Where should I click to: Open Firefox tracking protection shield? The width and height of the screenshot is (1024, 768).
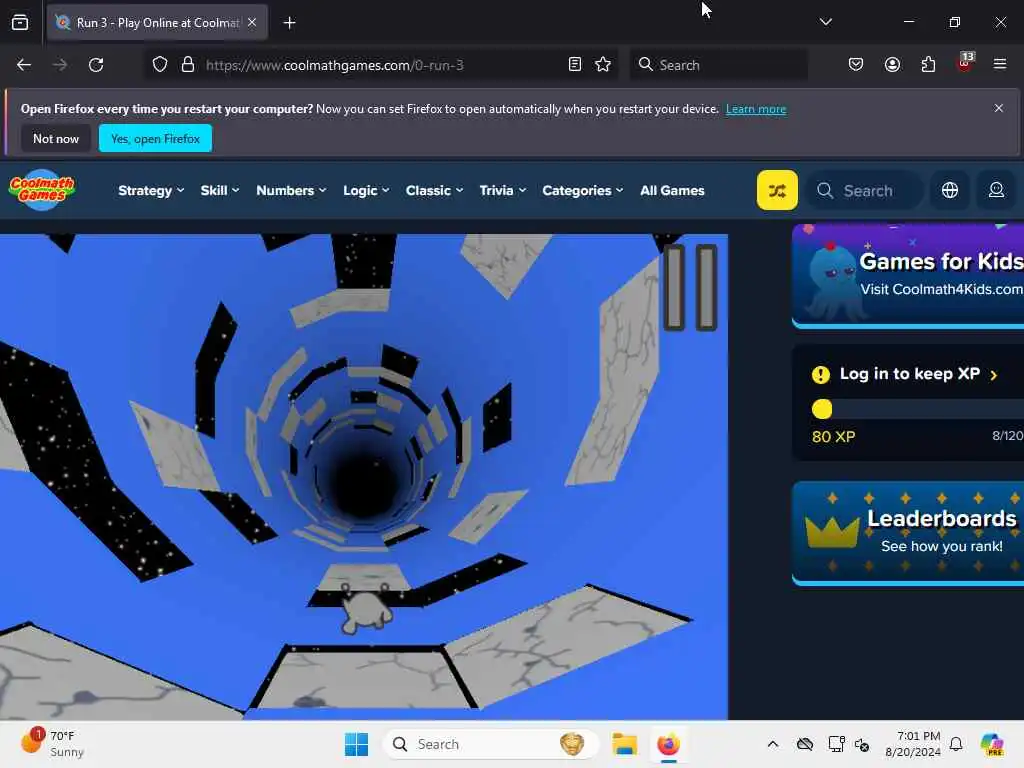click(x=160, y=65)
